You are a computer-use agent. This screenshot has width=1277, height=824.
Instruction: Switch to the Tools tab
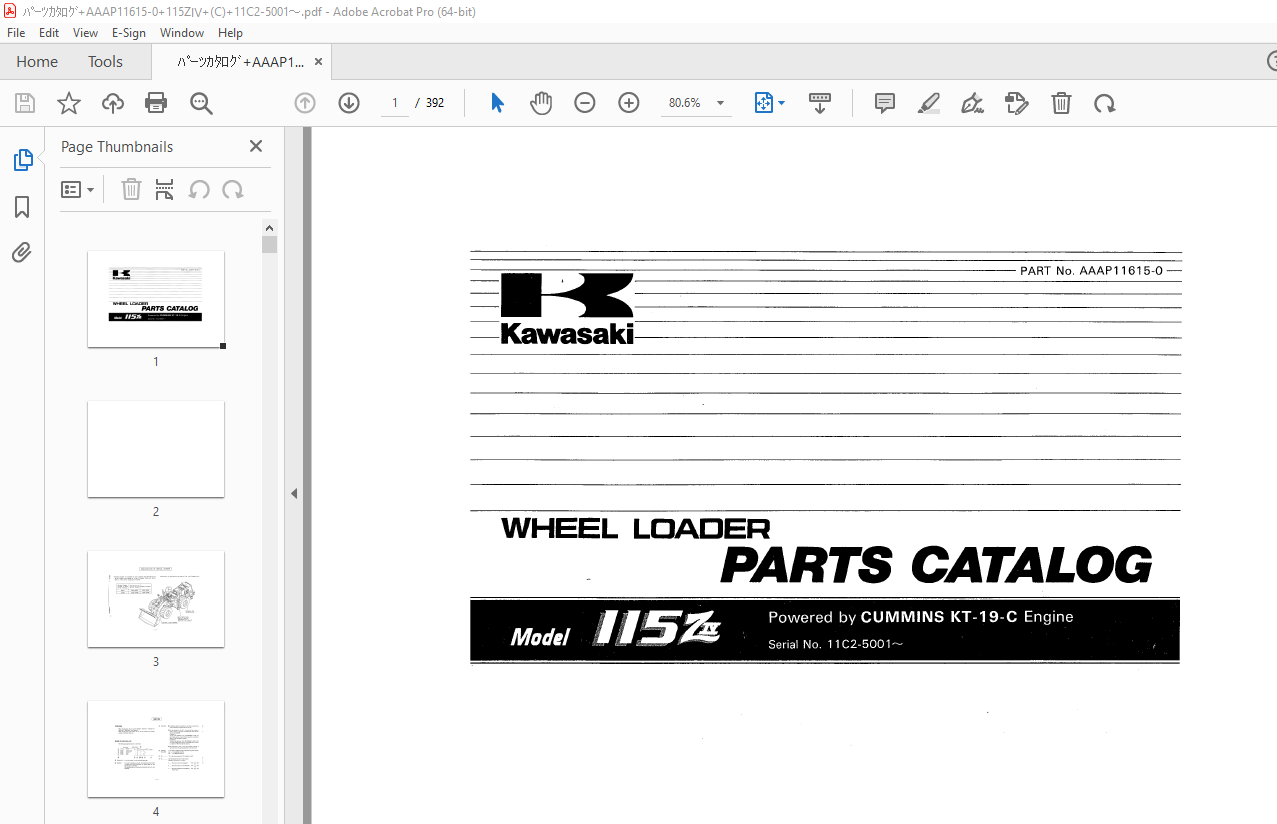coord(105,62)
